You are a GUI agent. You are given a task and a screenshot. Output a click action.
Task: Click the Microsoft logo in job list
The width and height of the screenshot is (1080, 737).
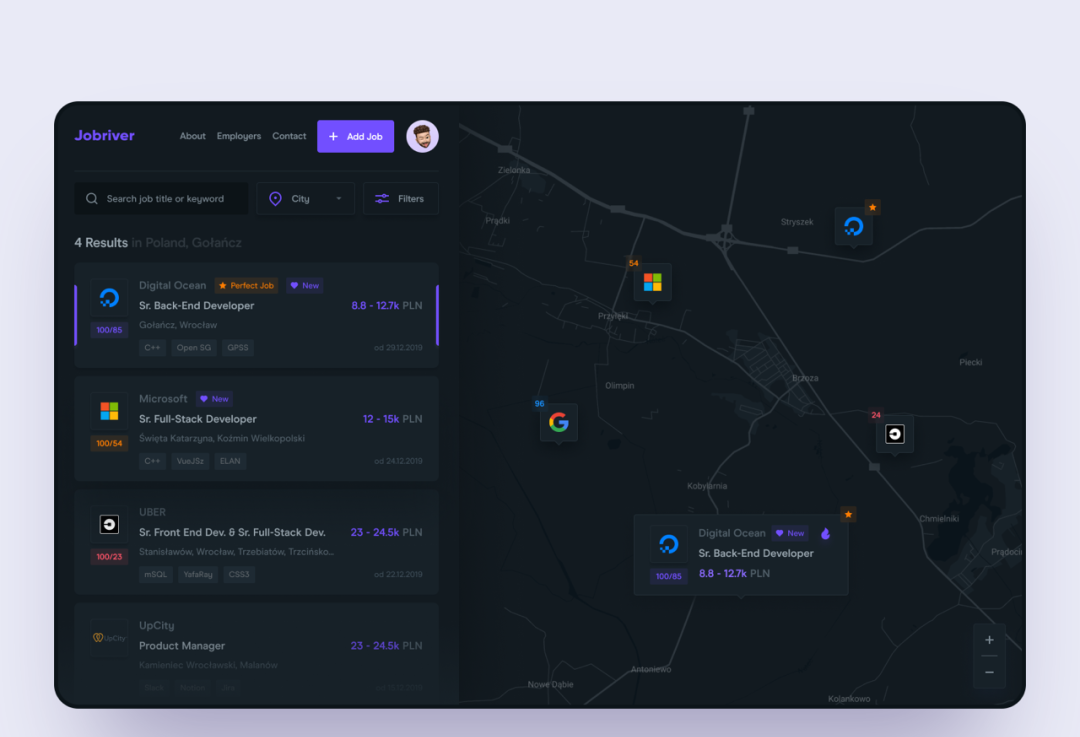(x=109, y=411)
